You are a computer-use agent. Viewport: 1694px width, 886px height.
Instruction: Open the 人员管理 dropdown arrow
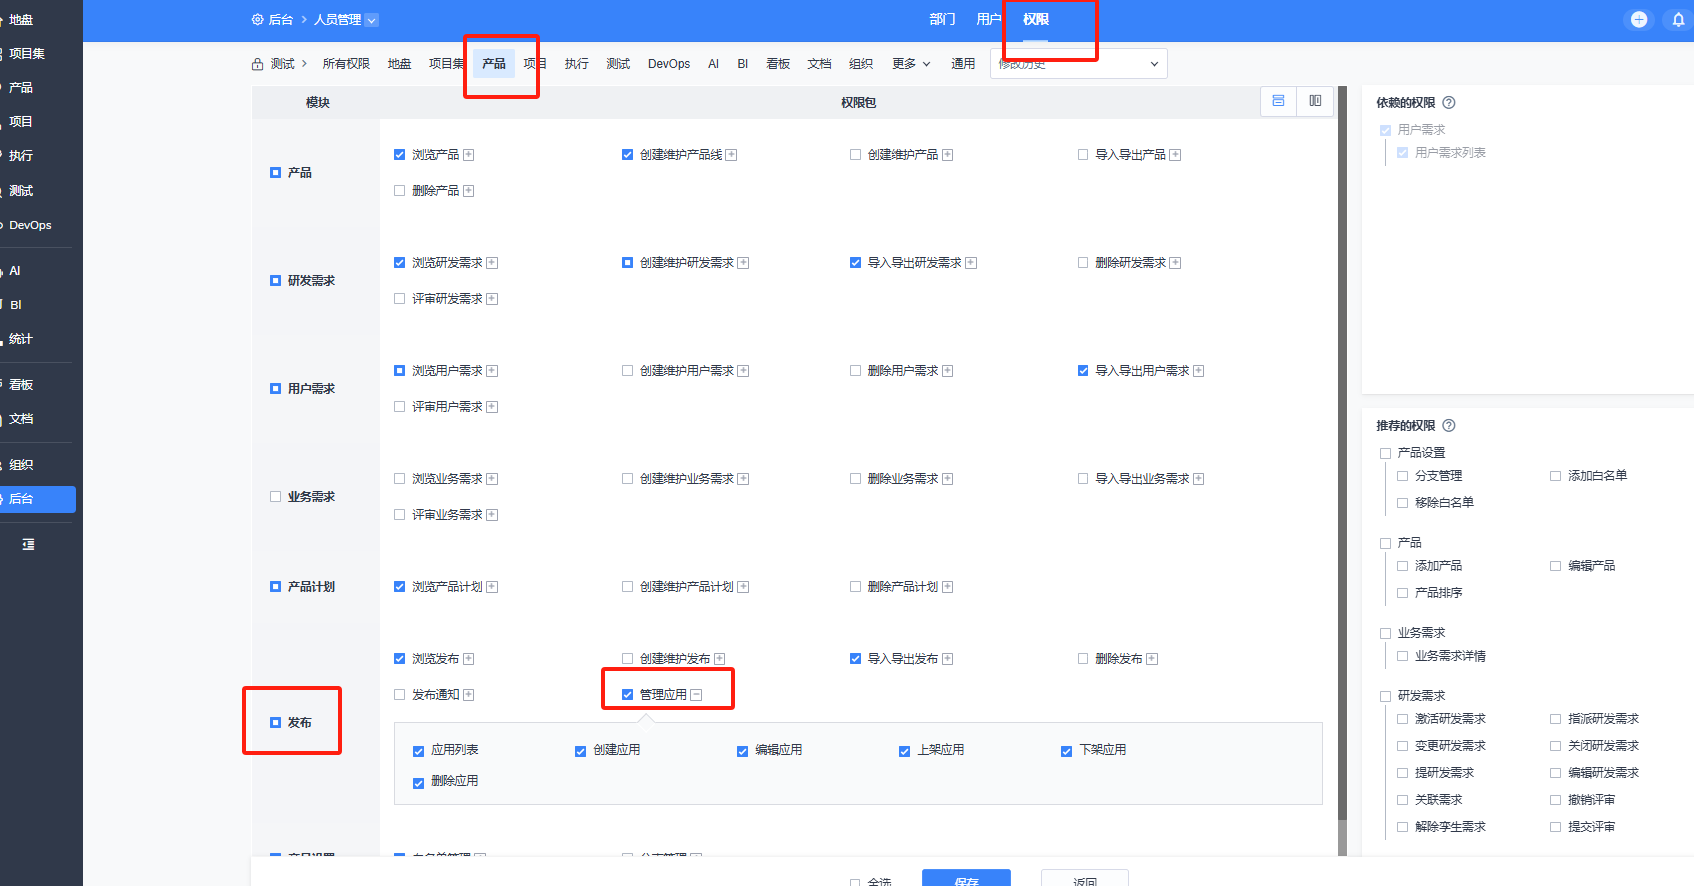[372, 20]
